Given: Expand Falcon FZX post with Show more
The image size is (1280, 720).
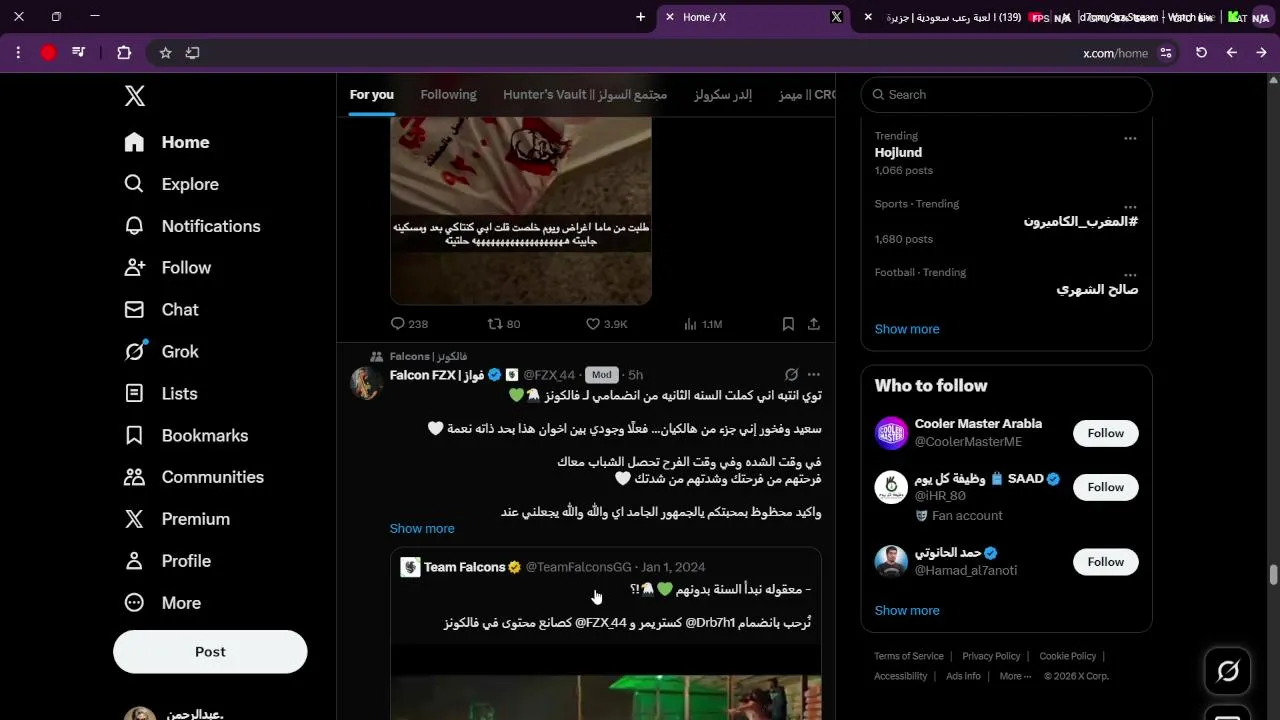Looking at the screenshot, I should coord(422,528).
